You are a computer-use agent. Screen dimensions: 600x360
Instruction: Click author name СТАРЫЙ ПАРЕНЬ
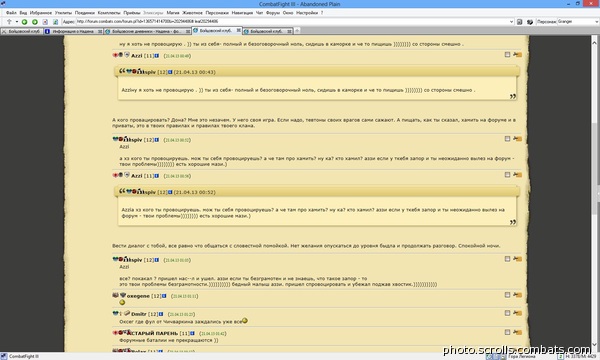pos(155,333)
